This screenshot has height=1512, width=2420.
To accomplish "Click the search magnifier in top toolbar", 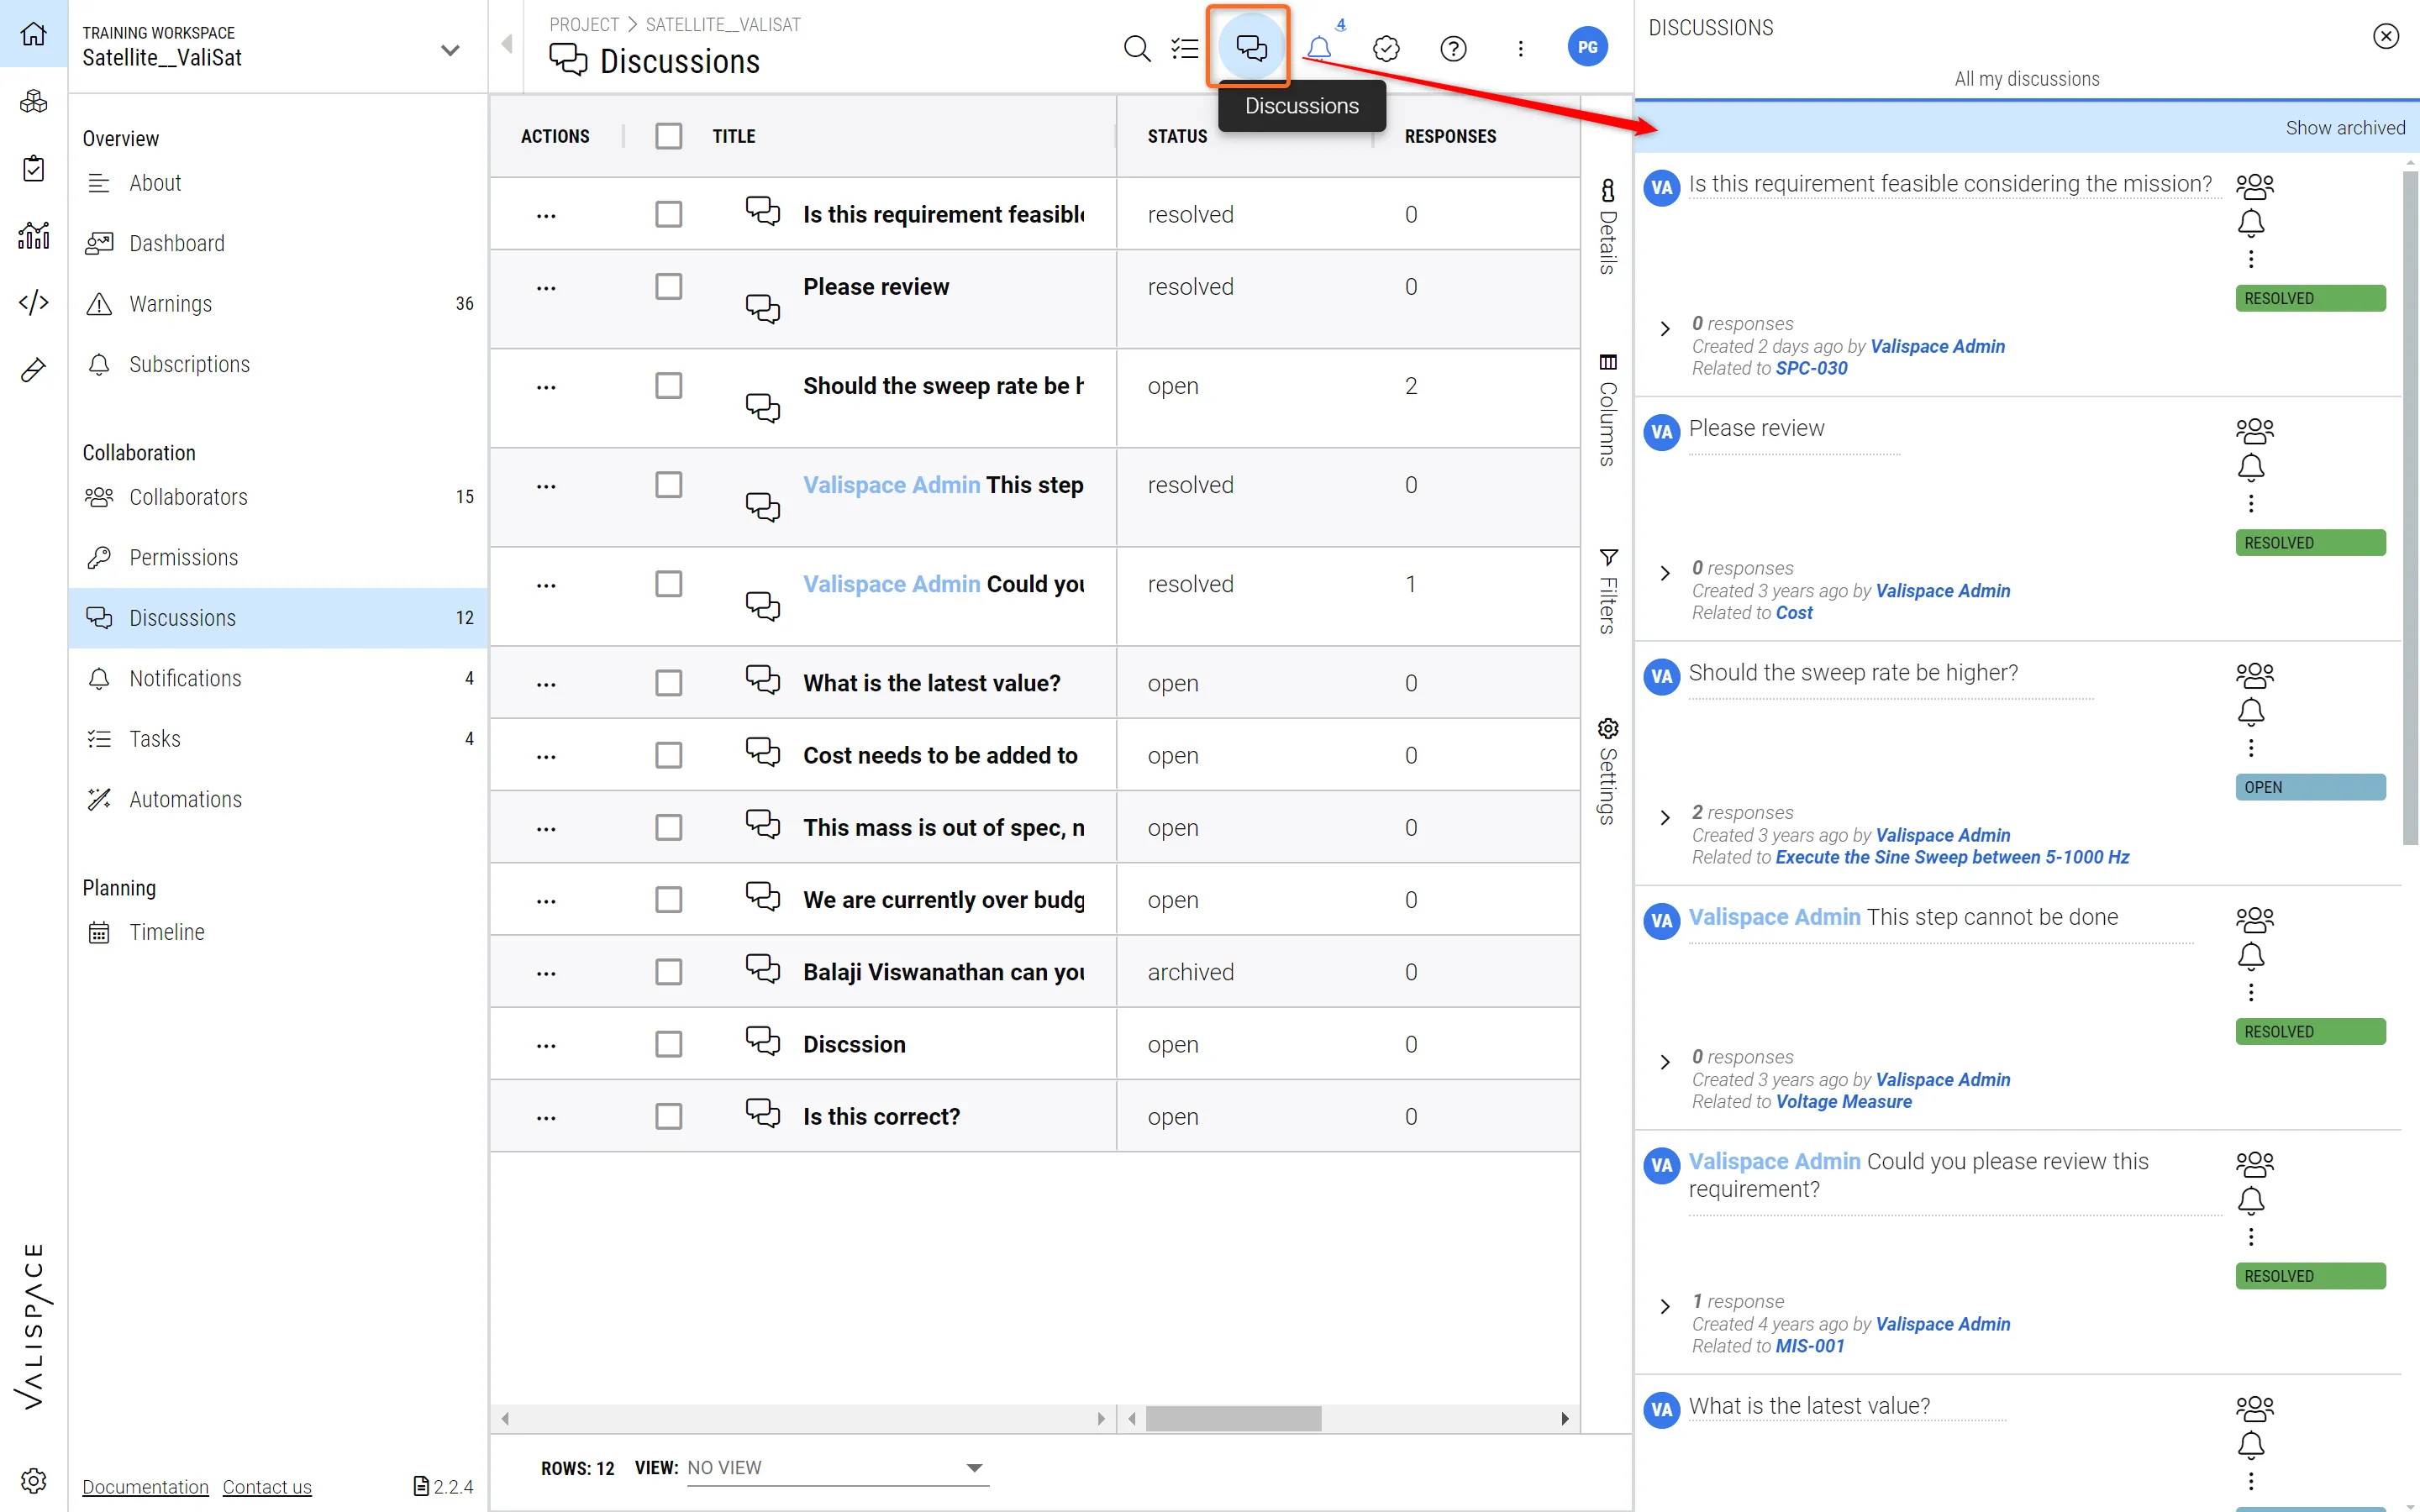I will tap(1137, 48).
